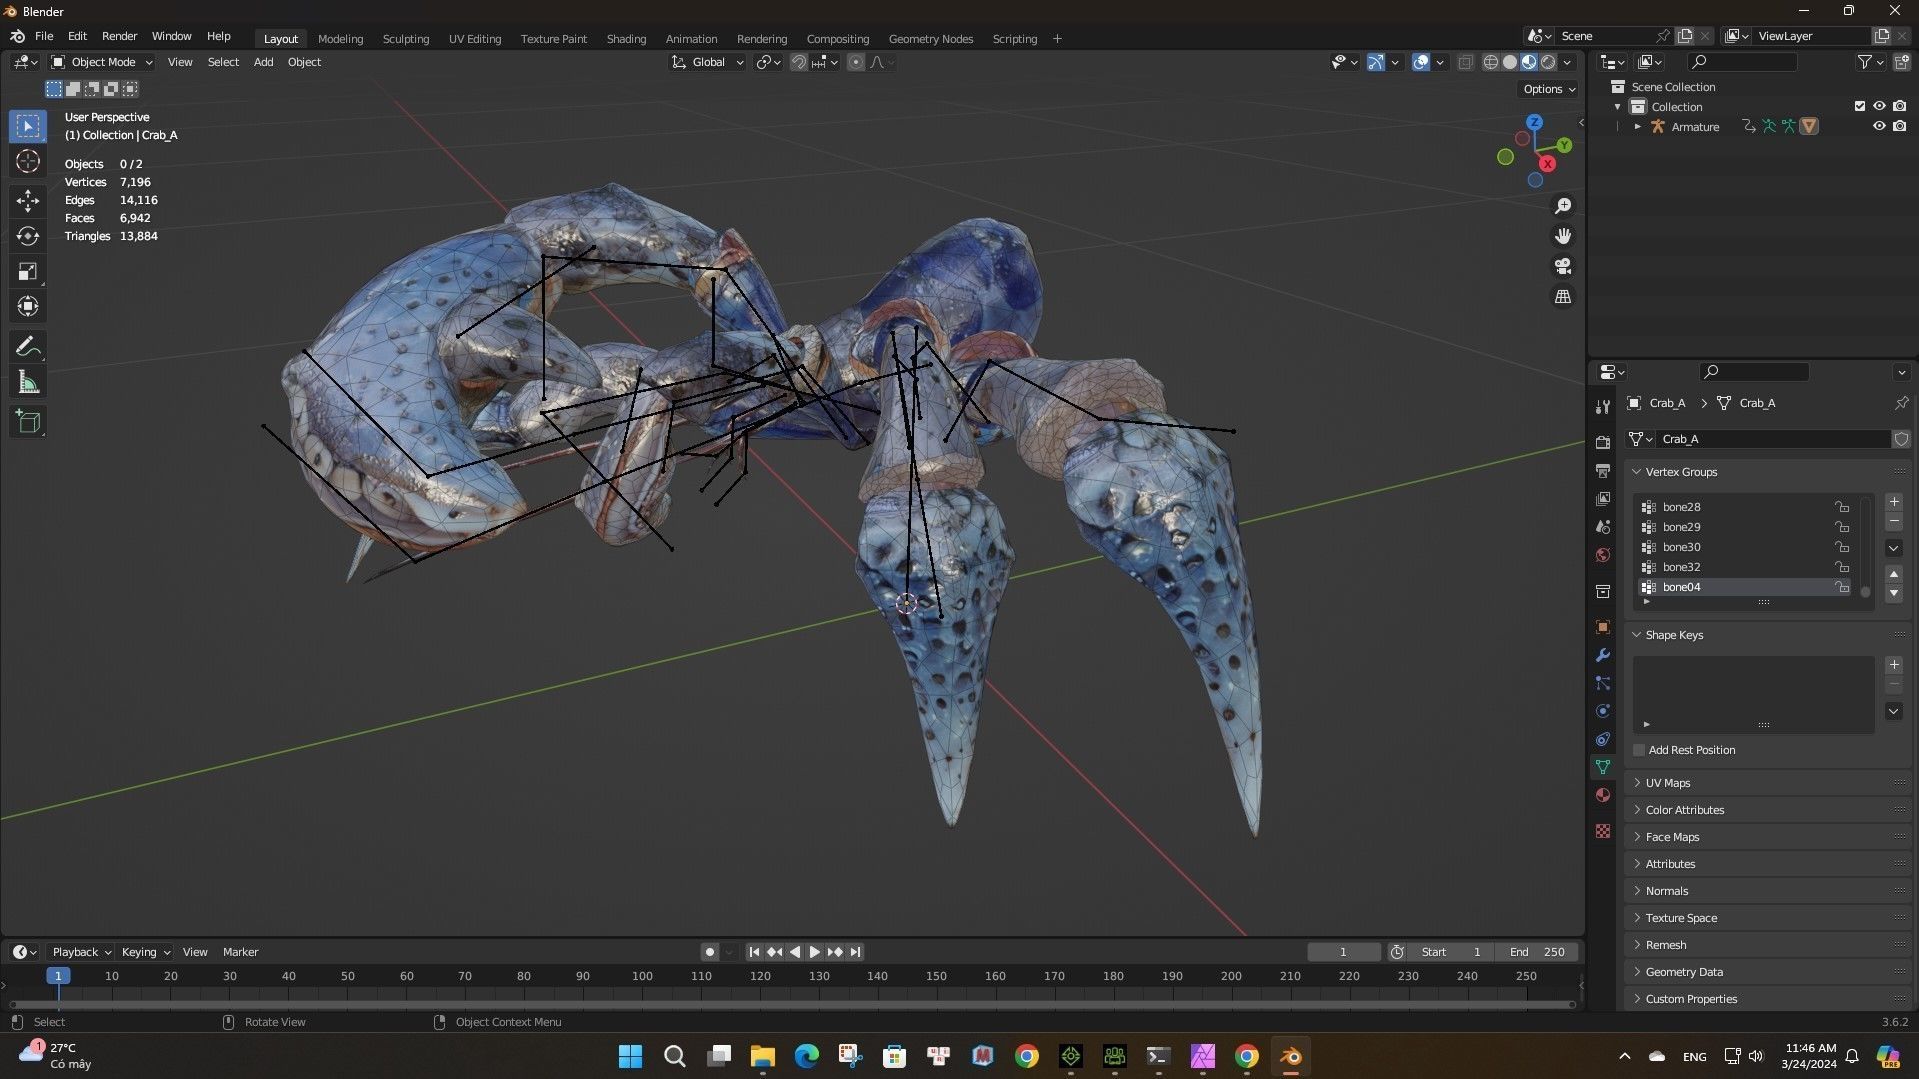Viewport: 1919px width, 1079px height.
Task: Open File Explorer from the taskbar
Action: tap(762, 1056)
